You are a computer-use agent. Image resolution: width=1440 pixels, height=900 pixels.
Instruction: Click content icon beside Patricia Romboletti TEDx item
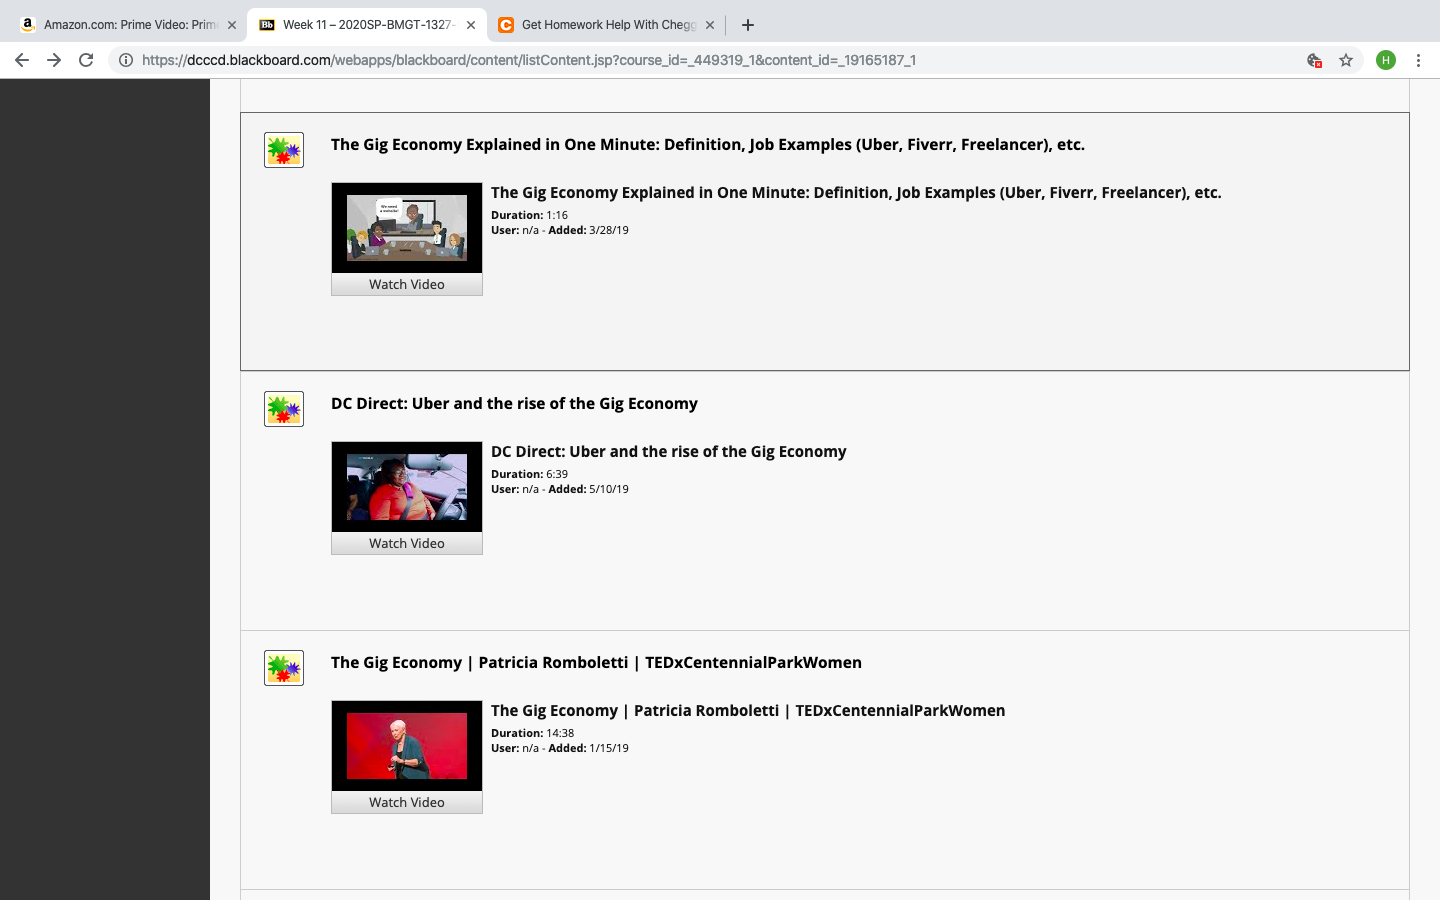click(284, 668)
